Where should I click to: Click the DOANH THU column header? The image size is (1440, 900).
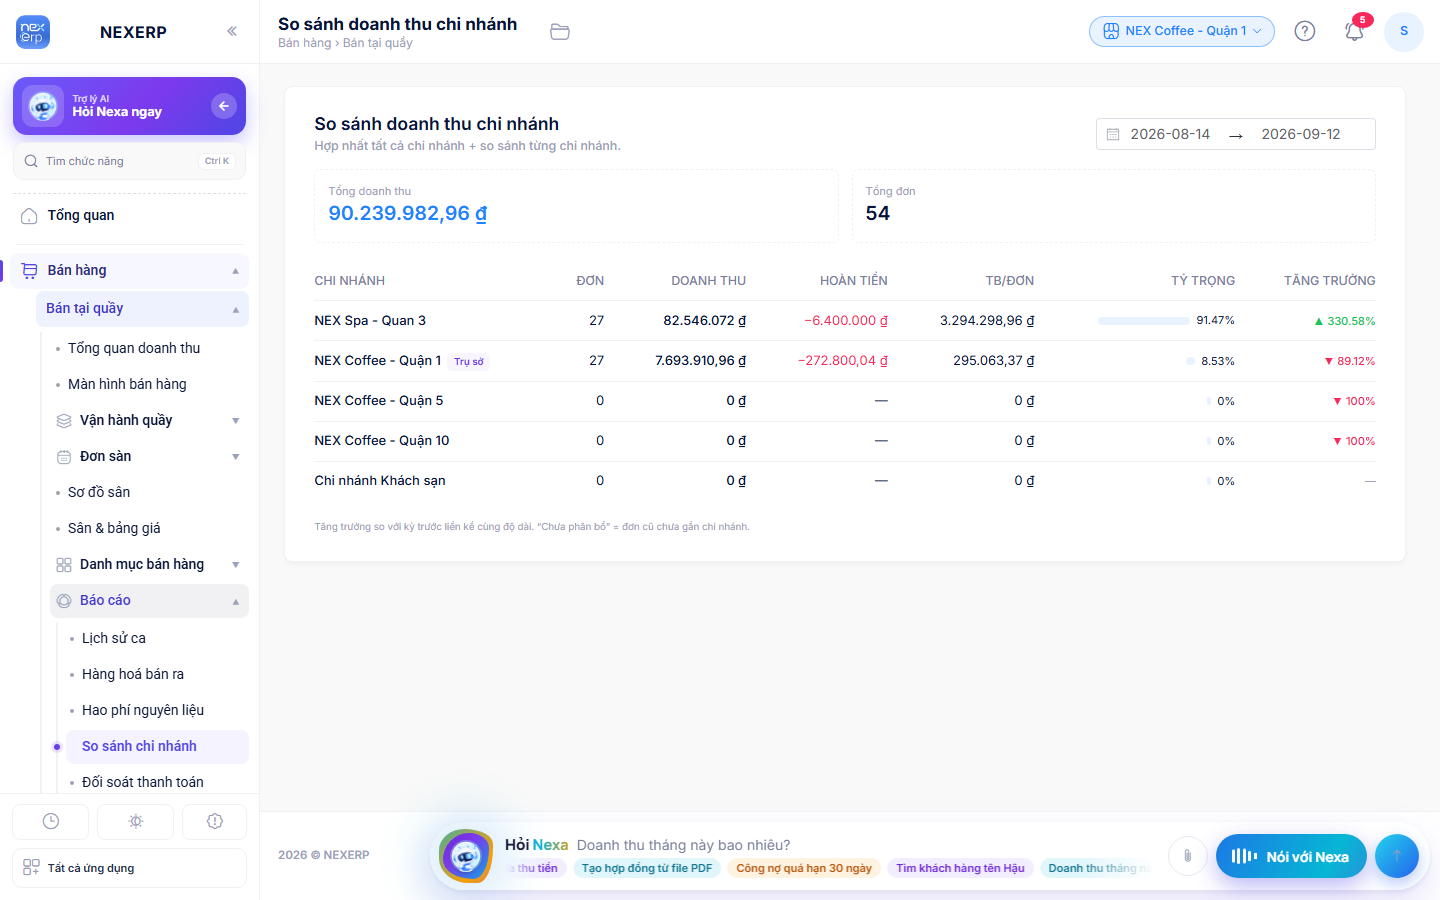[x=709, y=281]
